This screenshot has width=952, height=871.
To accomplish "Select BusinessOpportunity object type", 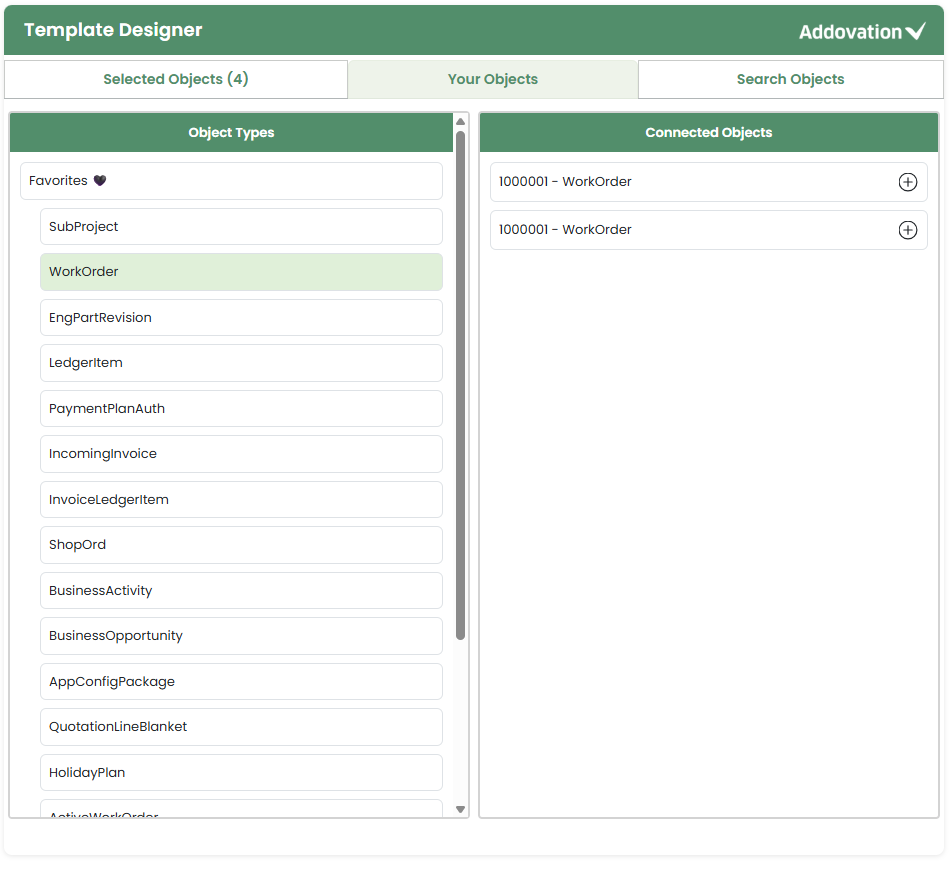I will [241, 636].
